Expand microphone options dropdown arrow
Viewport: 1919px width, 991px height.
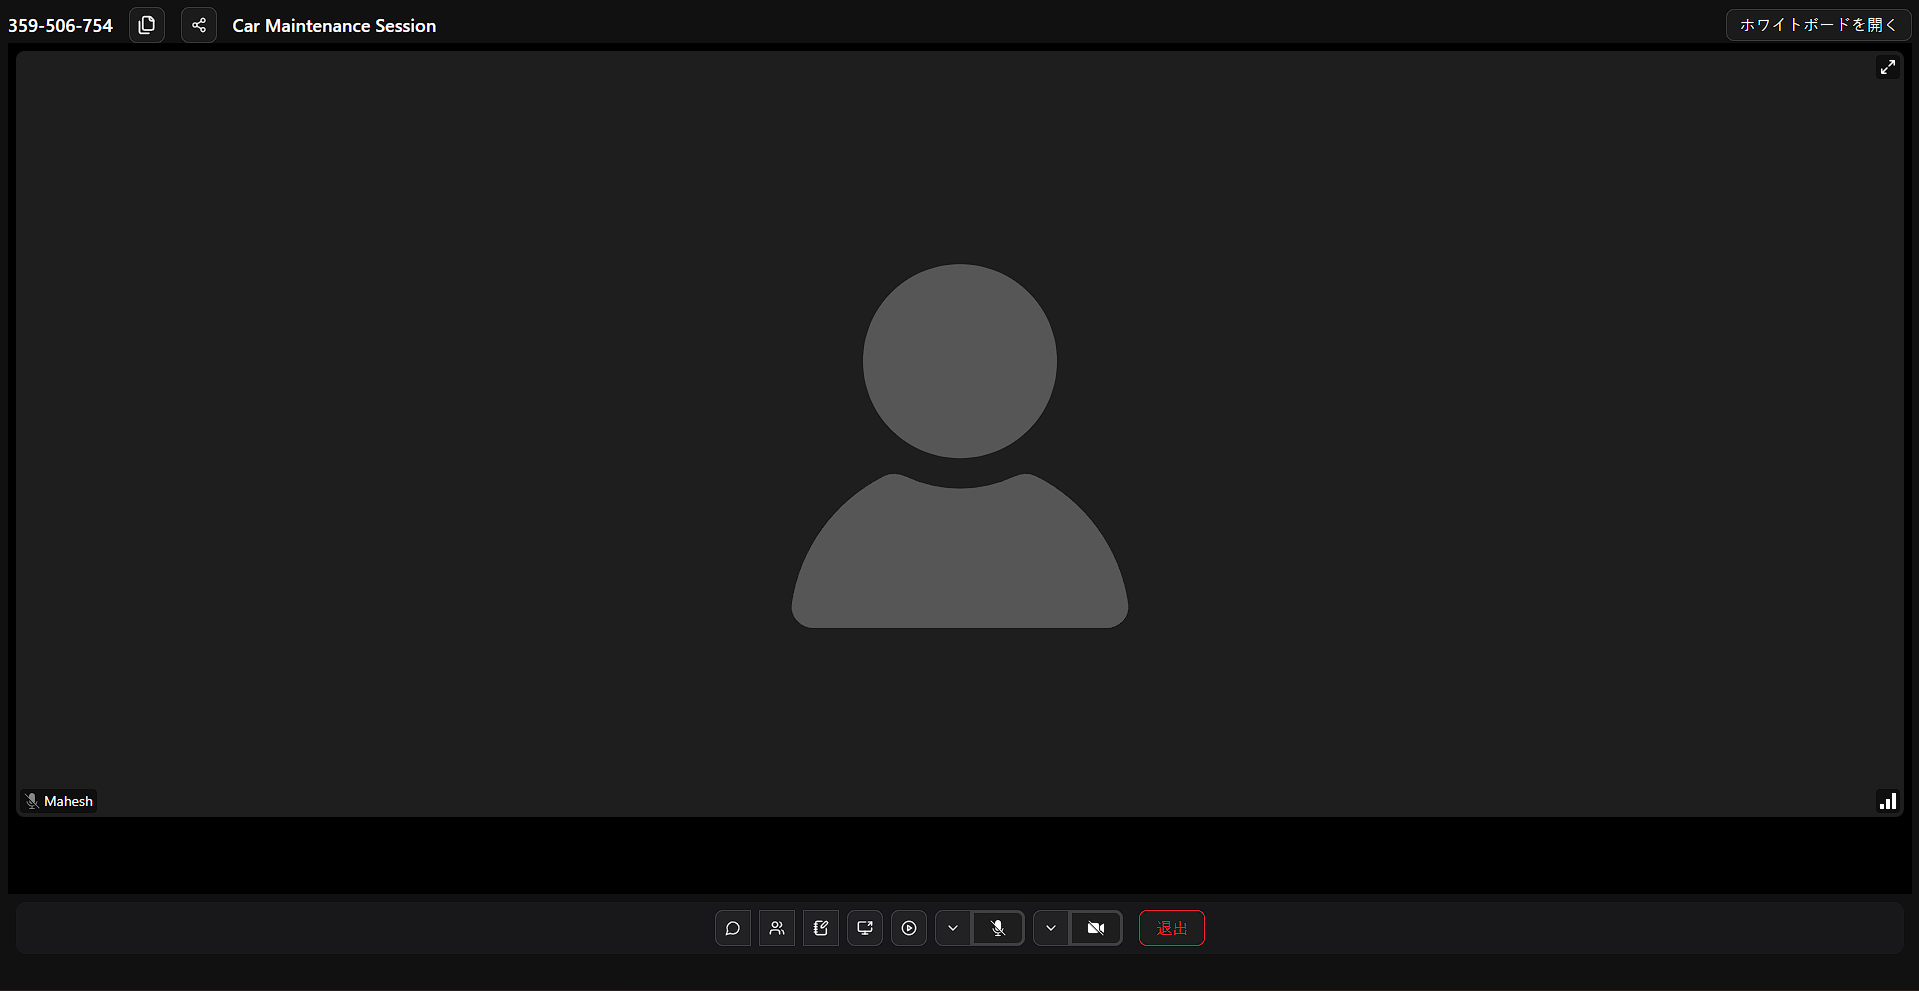tap(953, 928)
